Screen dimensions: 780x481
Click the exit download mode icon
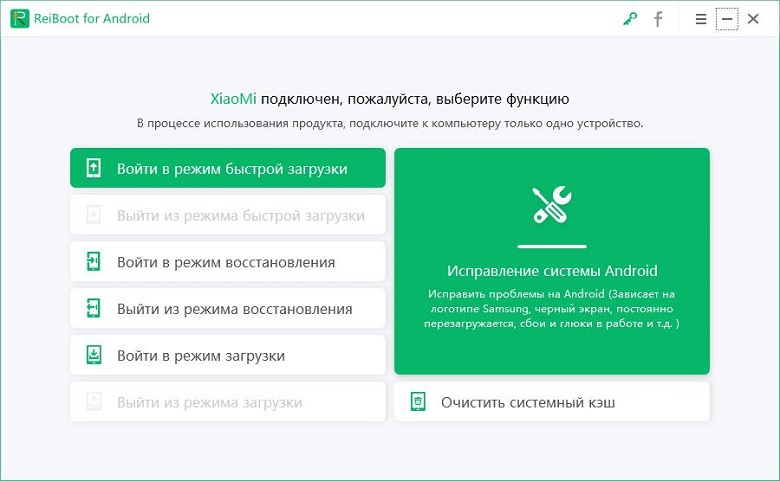pos(94,402)
